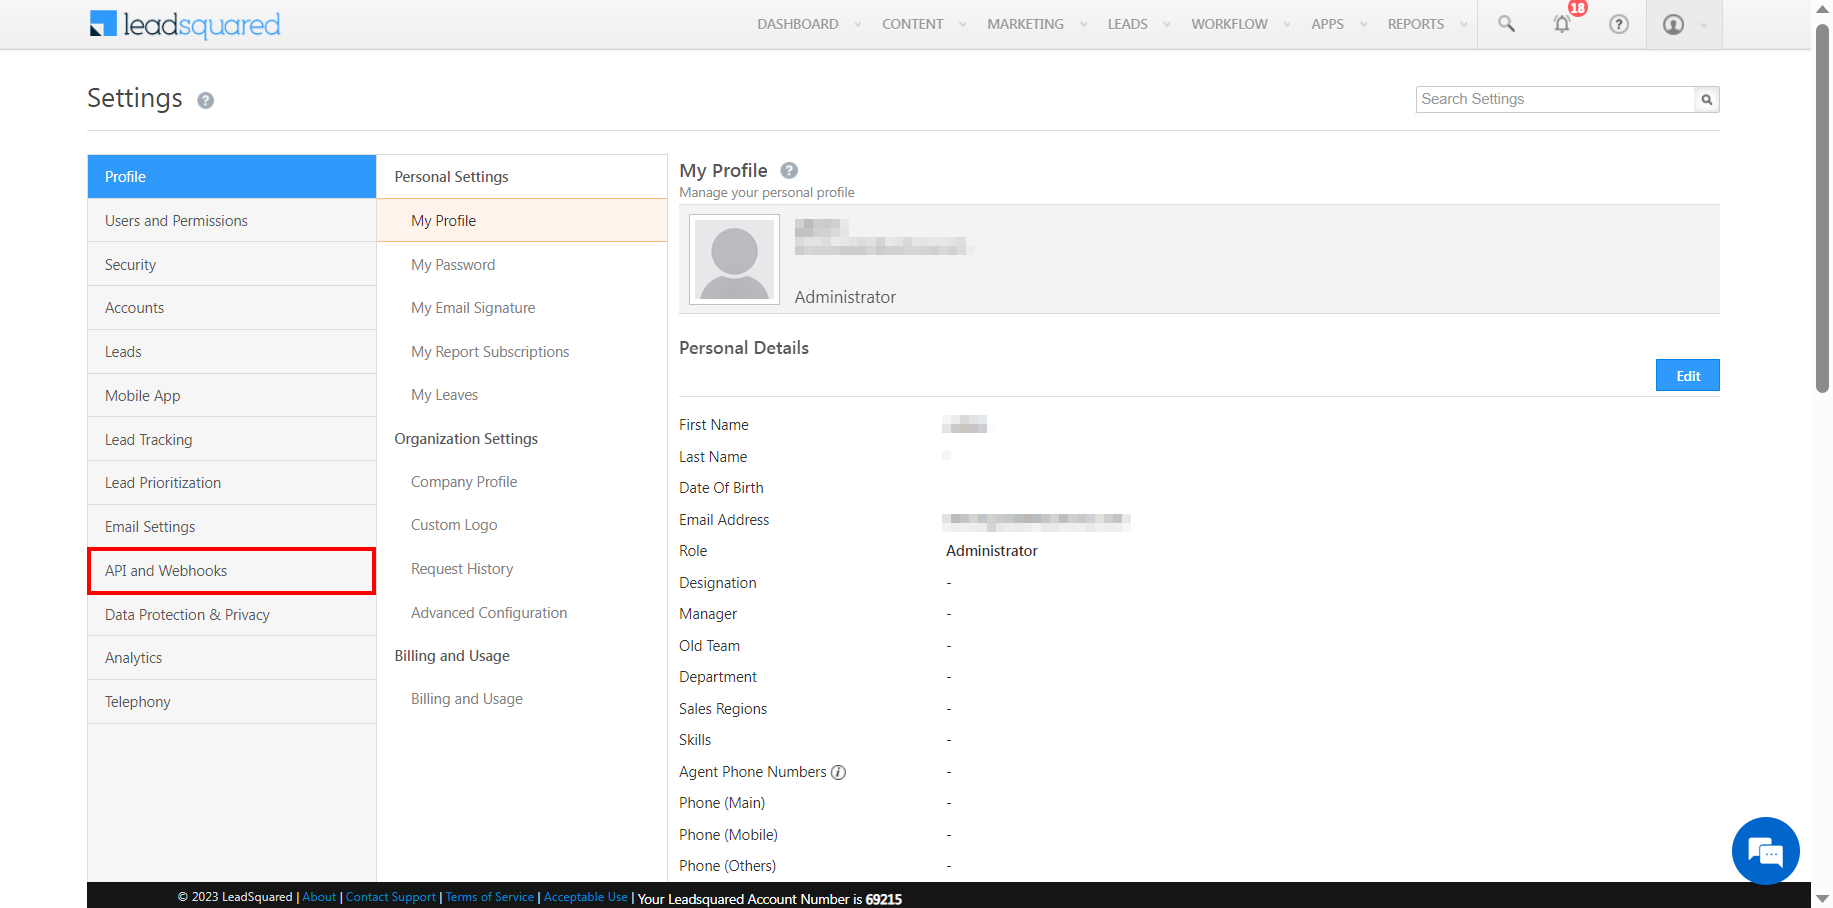Click the Acceptable Use footer link
The image size is (1833, 908).
click(586, 897)
